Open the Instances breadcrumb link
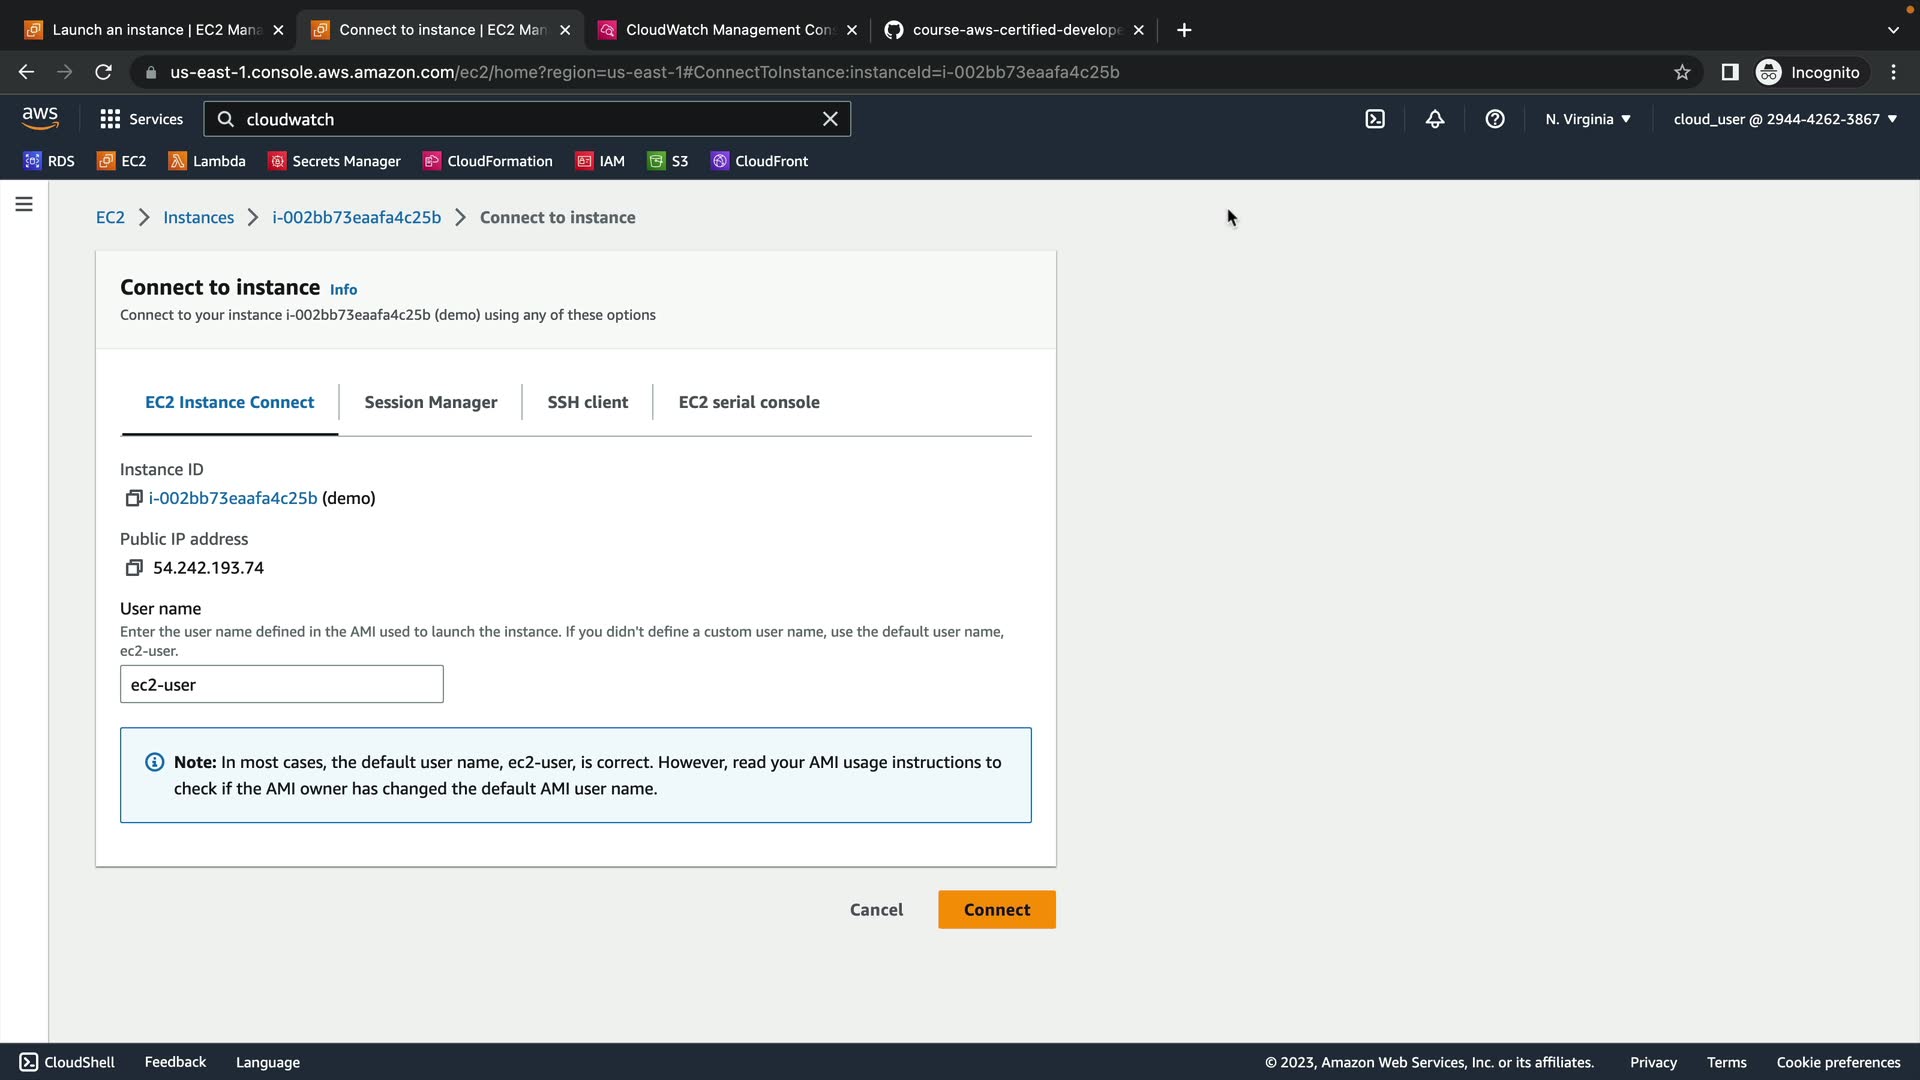This screenshot has width=1920, height=1080. [x=198, y=217]
